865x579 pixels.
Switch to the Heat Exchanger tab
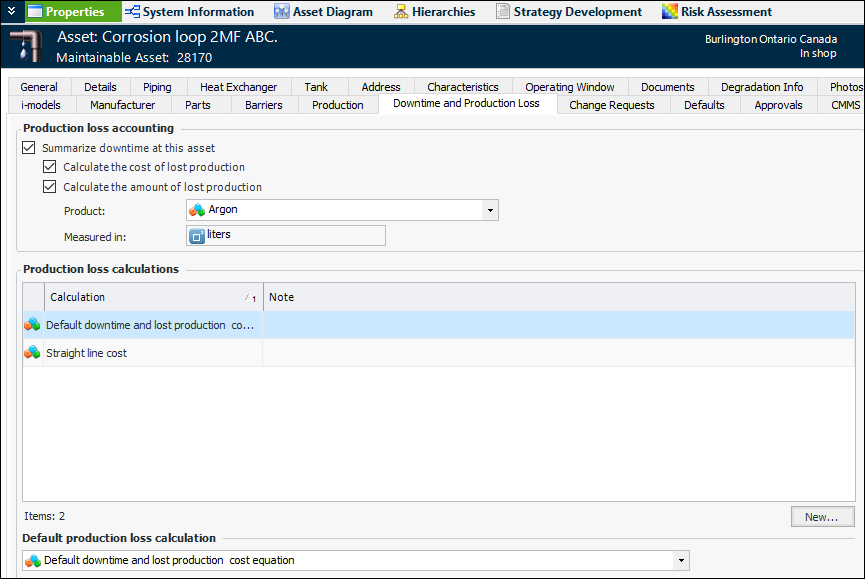pyautogui.click(x=238, y=87)
